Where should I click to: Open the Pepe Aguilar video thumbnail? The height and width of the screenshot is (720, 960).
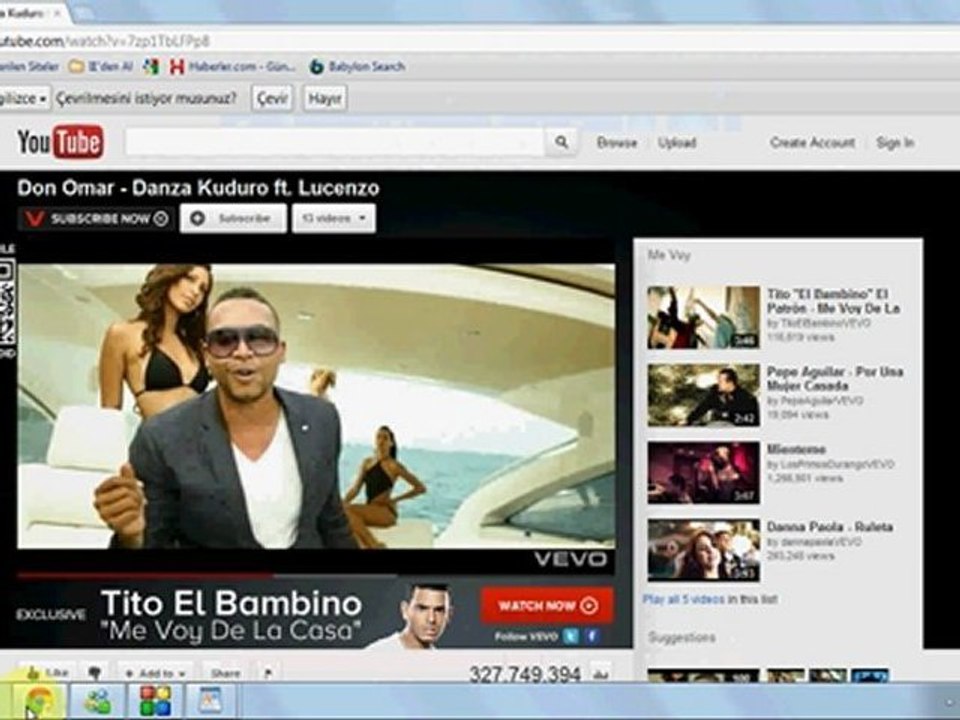pos(703,395)
